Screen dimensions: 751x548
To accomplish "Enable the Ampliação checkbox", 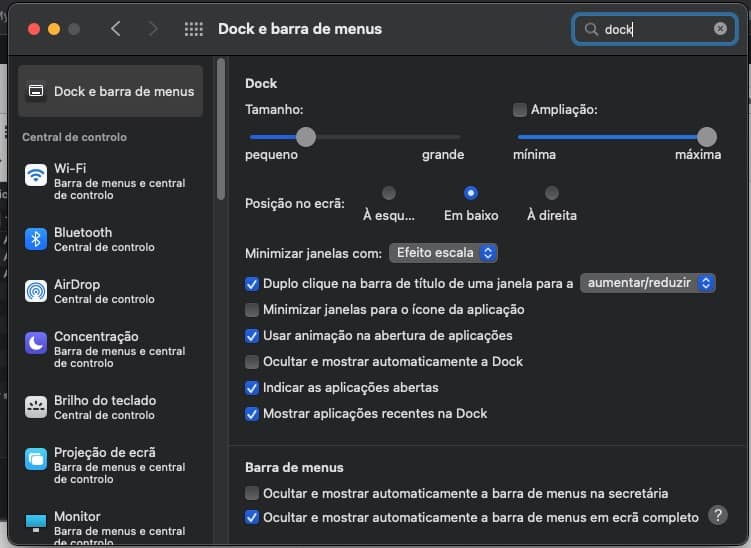I will pyautogui.click(x=520, y=109).
